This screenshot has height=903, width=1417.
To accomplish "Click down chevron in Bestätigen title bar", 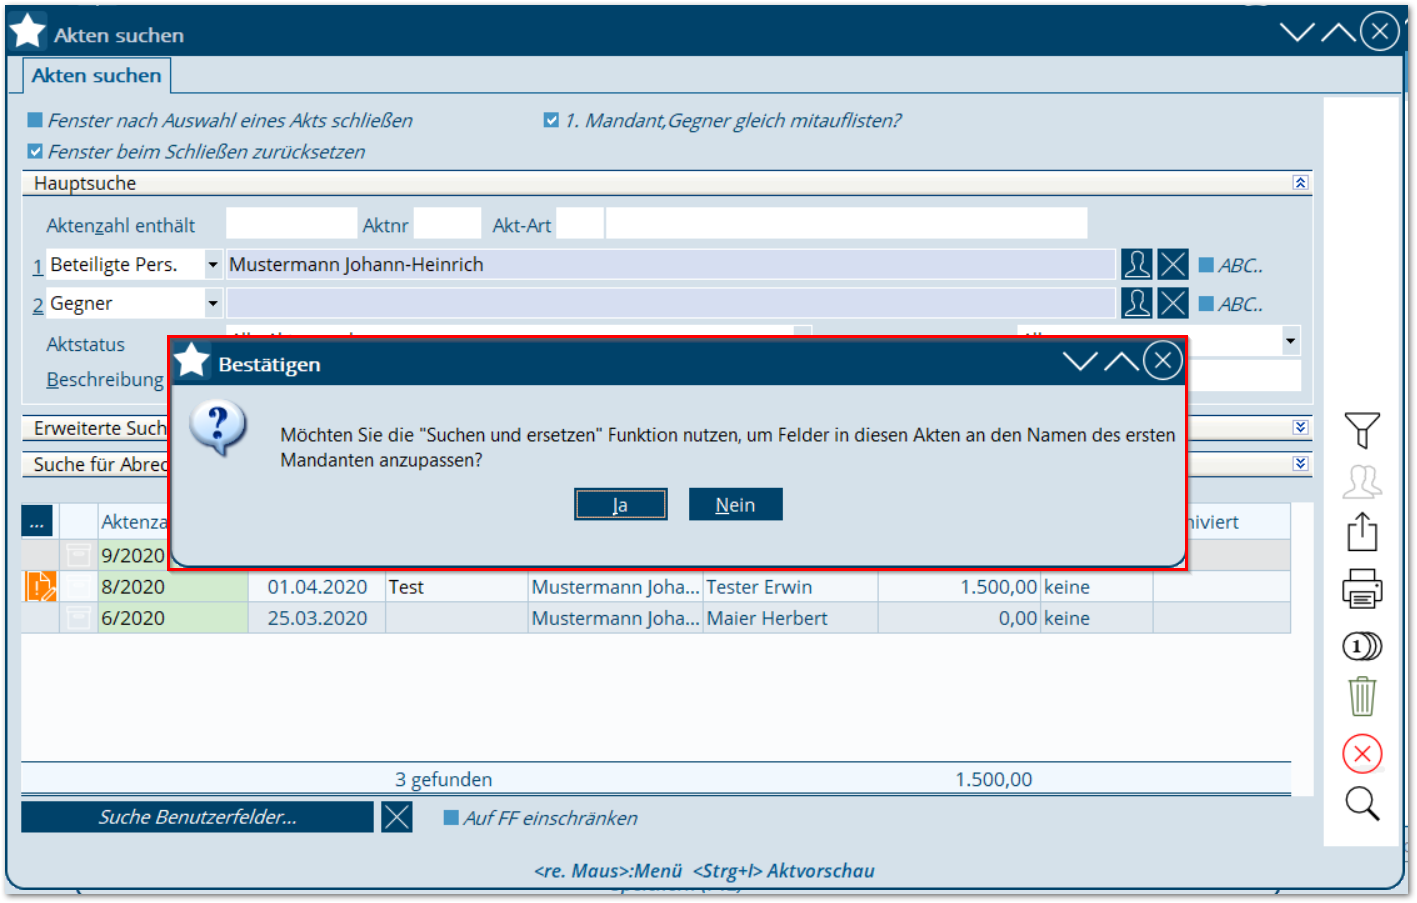I will 1080,361.
